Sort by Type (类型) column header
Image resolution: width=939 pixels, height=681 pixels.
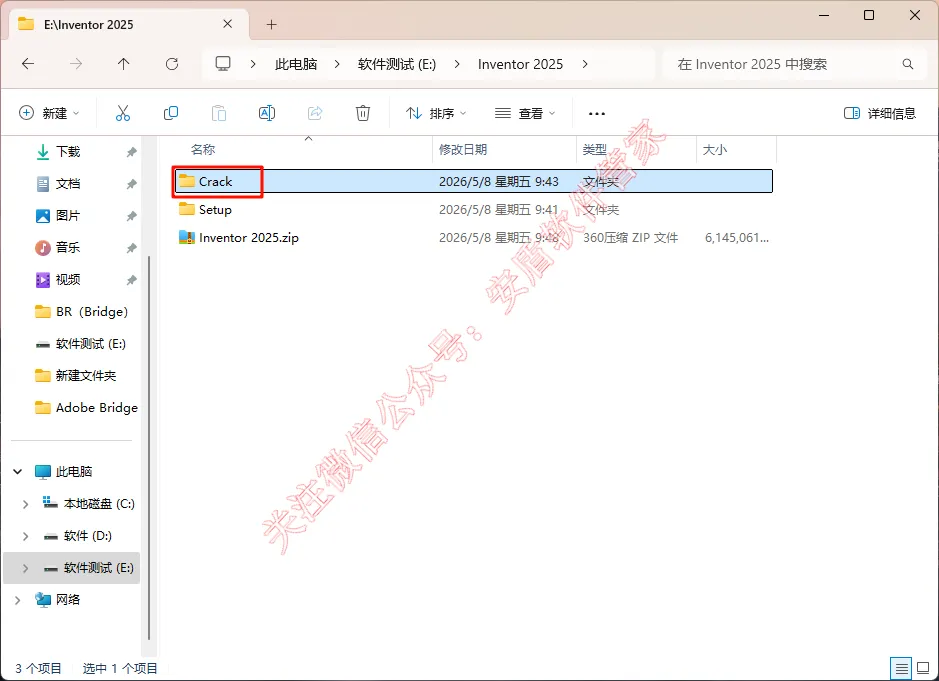pos(595,150)
